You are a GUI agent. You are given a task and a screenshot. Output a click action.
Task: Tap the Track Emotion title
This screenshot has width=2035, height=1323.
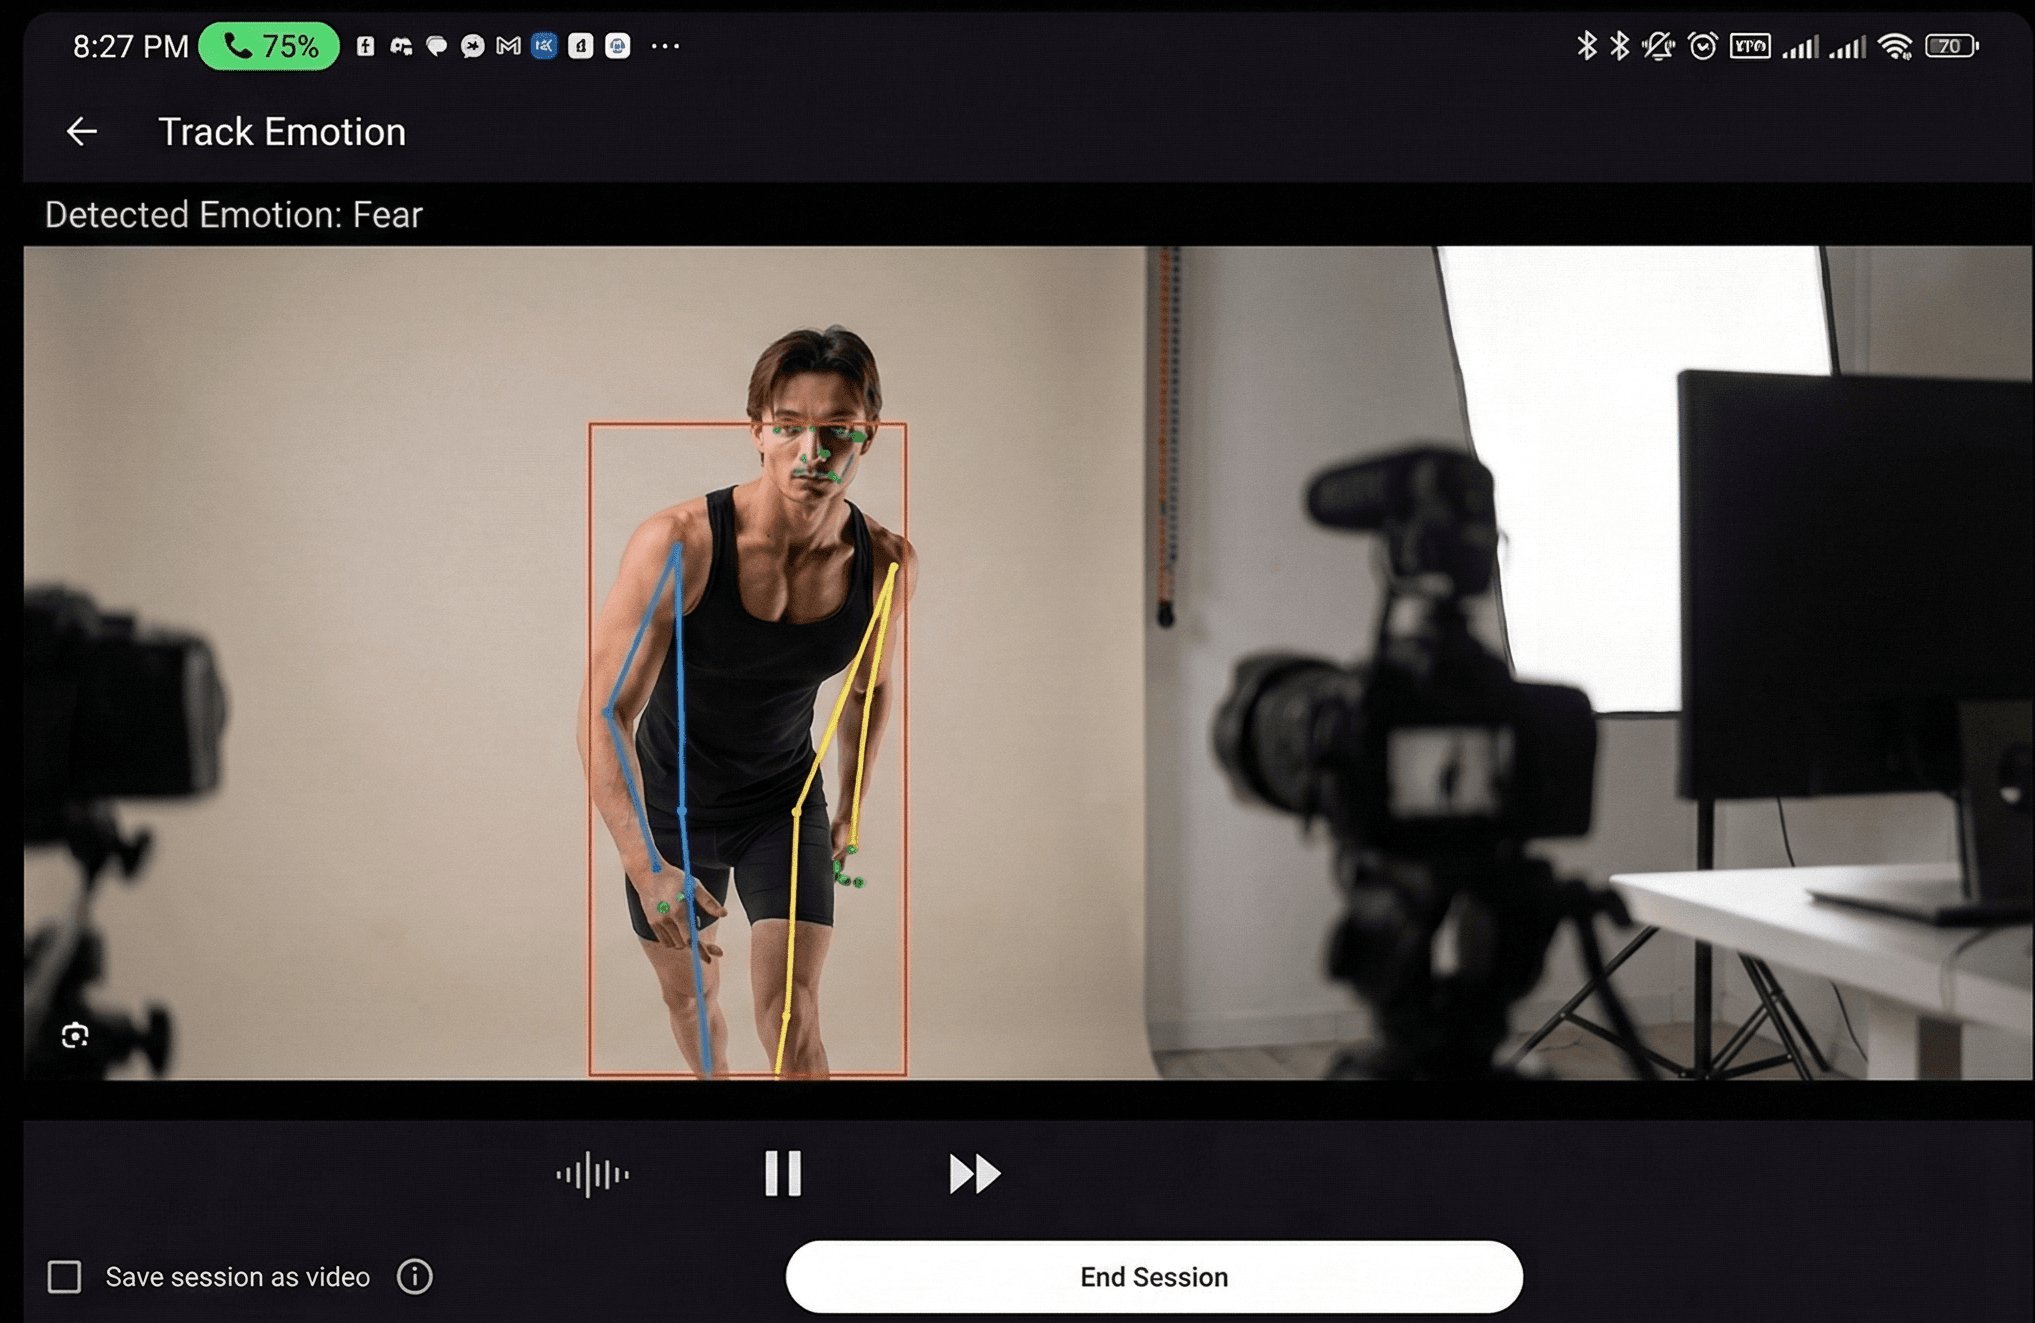282,132
